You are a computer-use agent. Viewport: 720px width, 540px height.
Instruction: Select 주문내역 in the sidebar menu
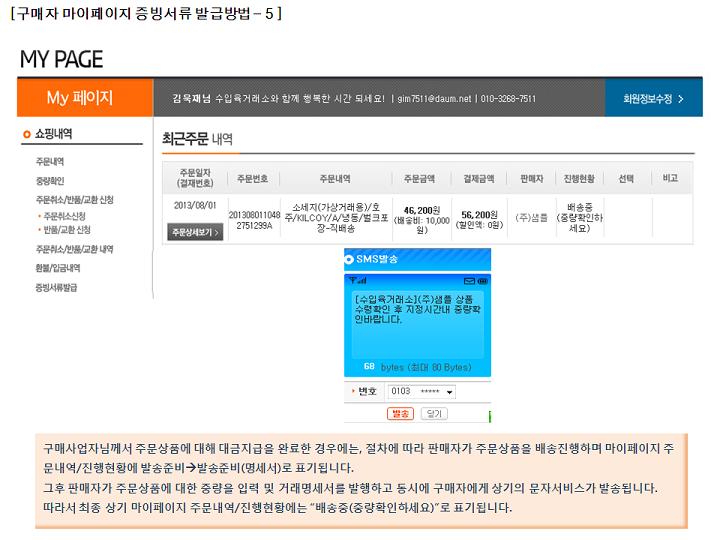(50, 162)
